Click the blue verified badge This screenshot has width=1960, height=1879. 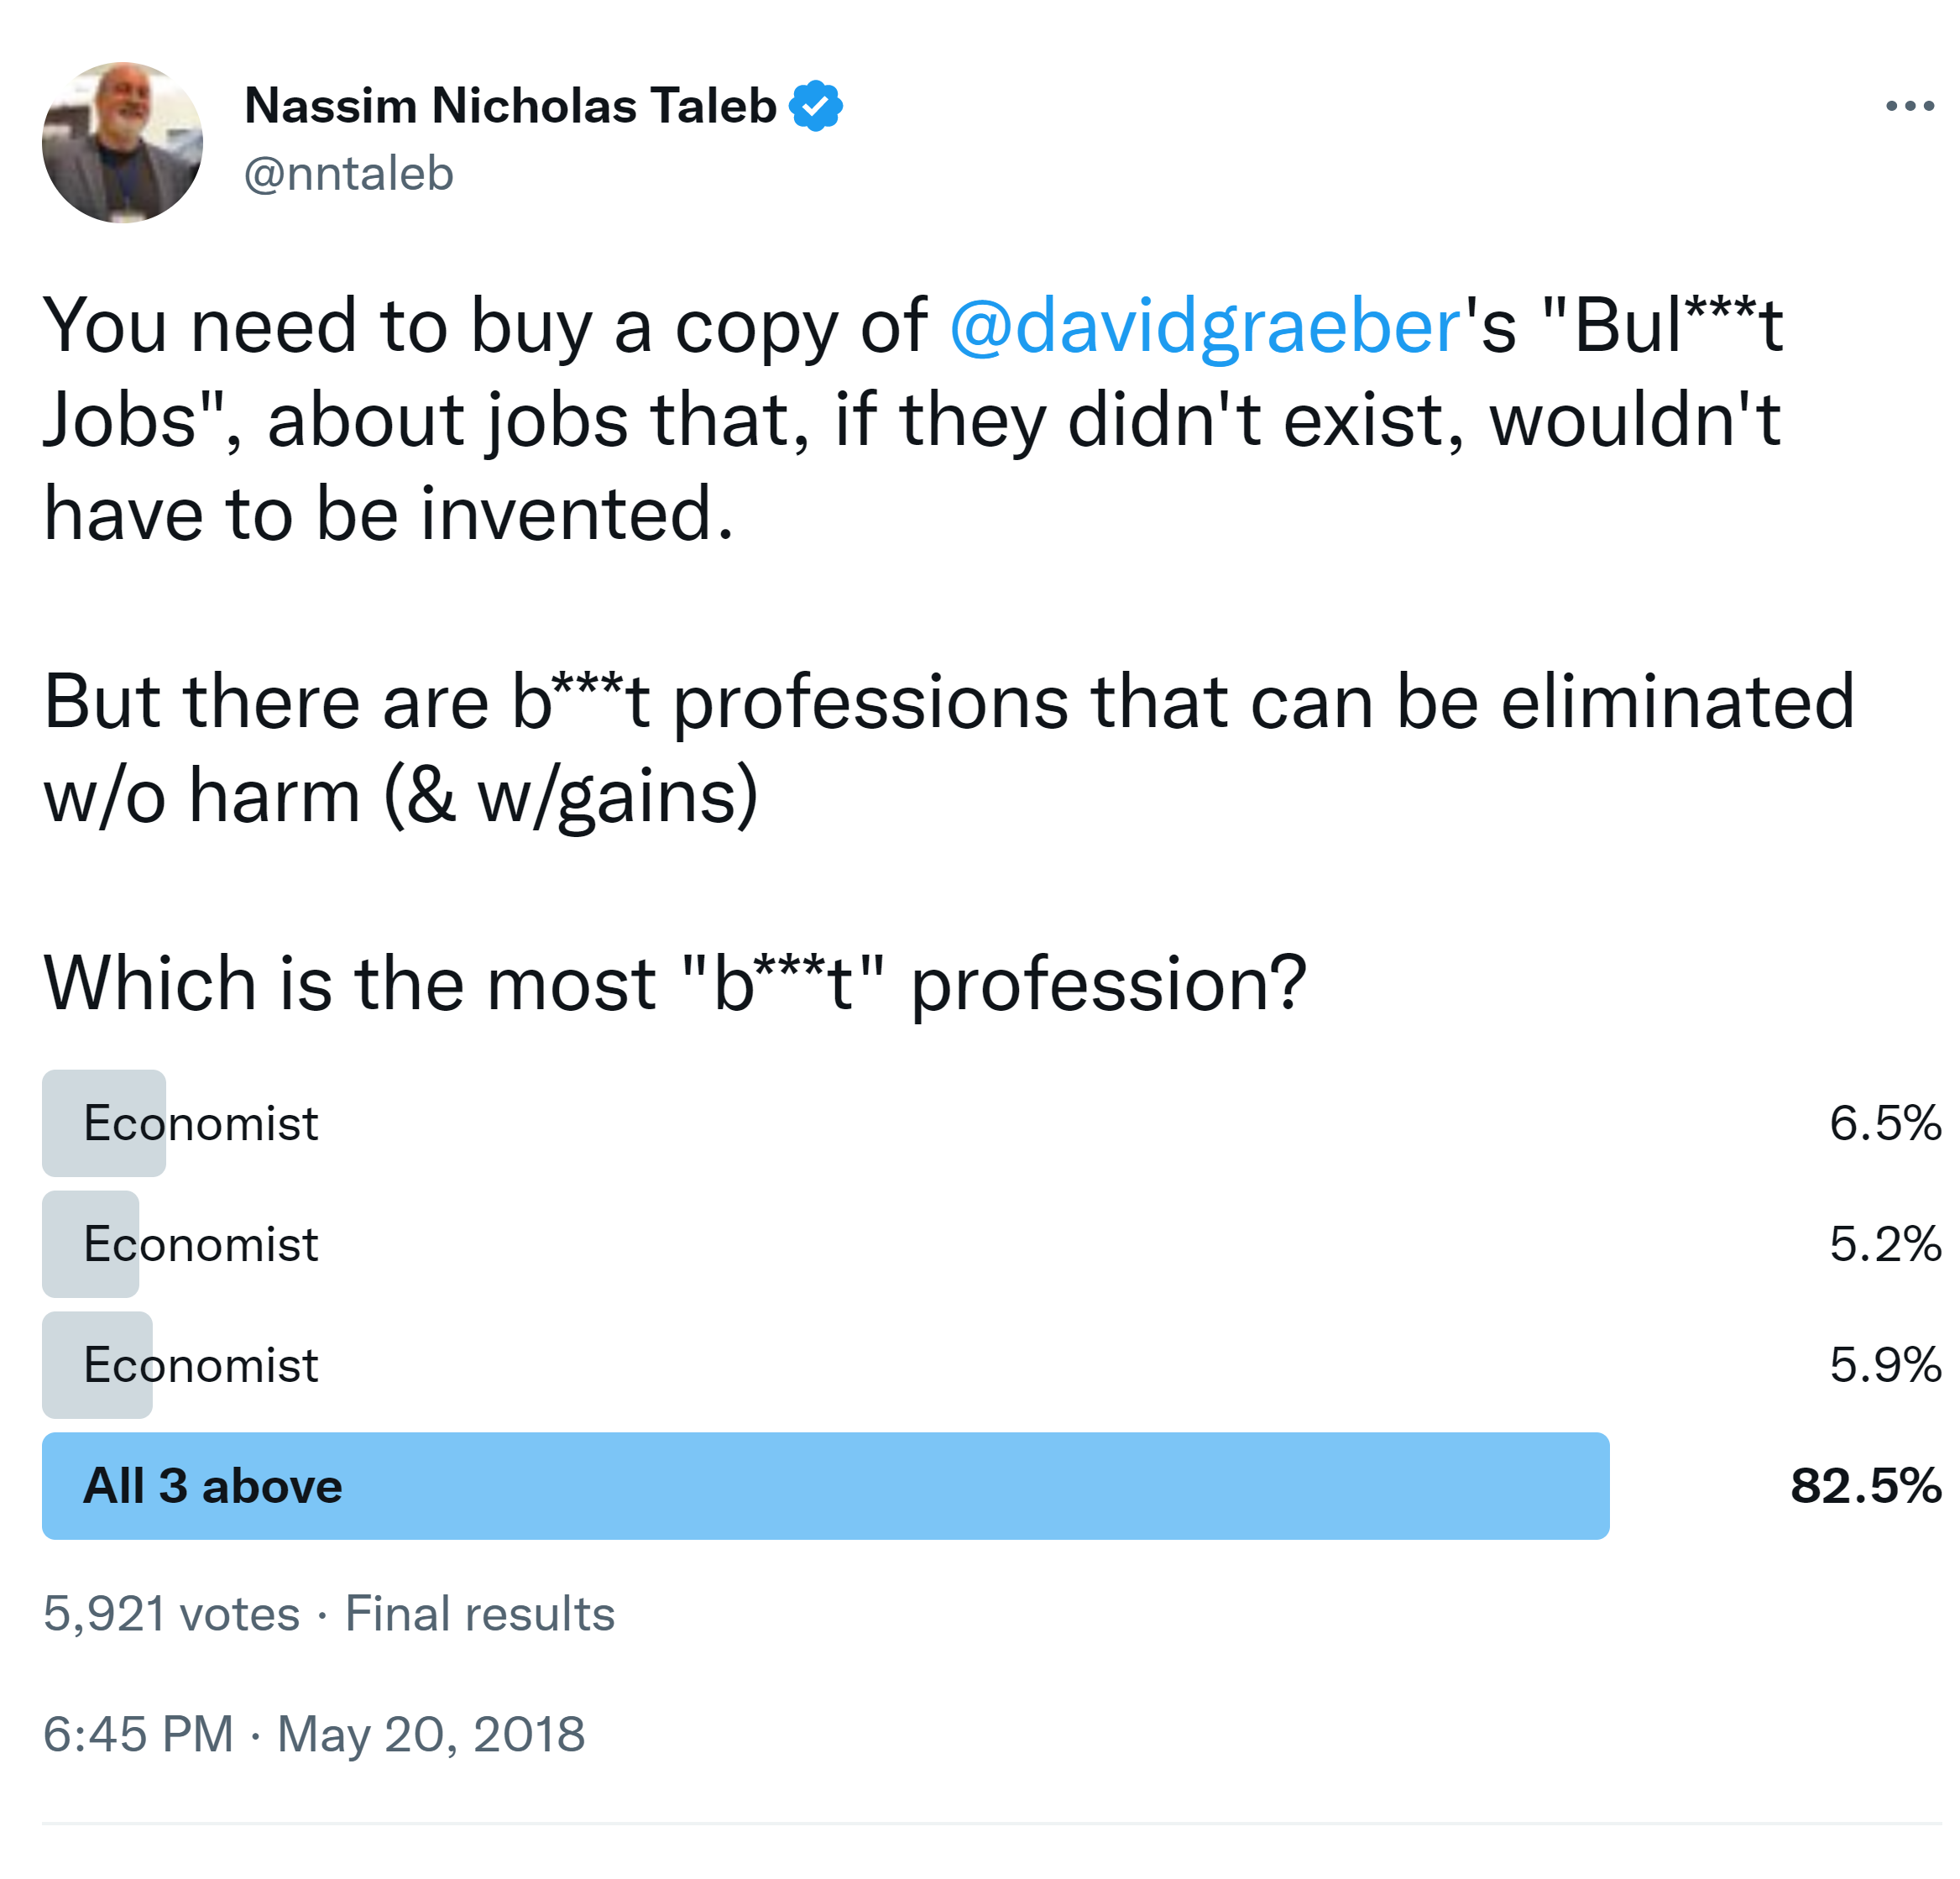click(x=815, y=105)
